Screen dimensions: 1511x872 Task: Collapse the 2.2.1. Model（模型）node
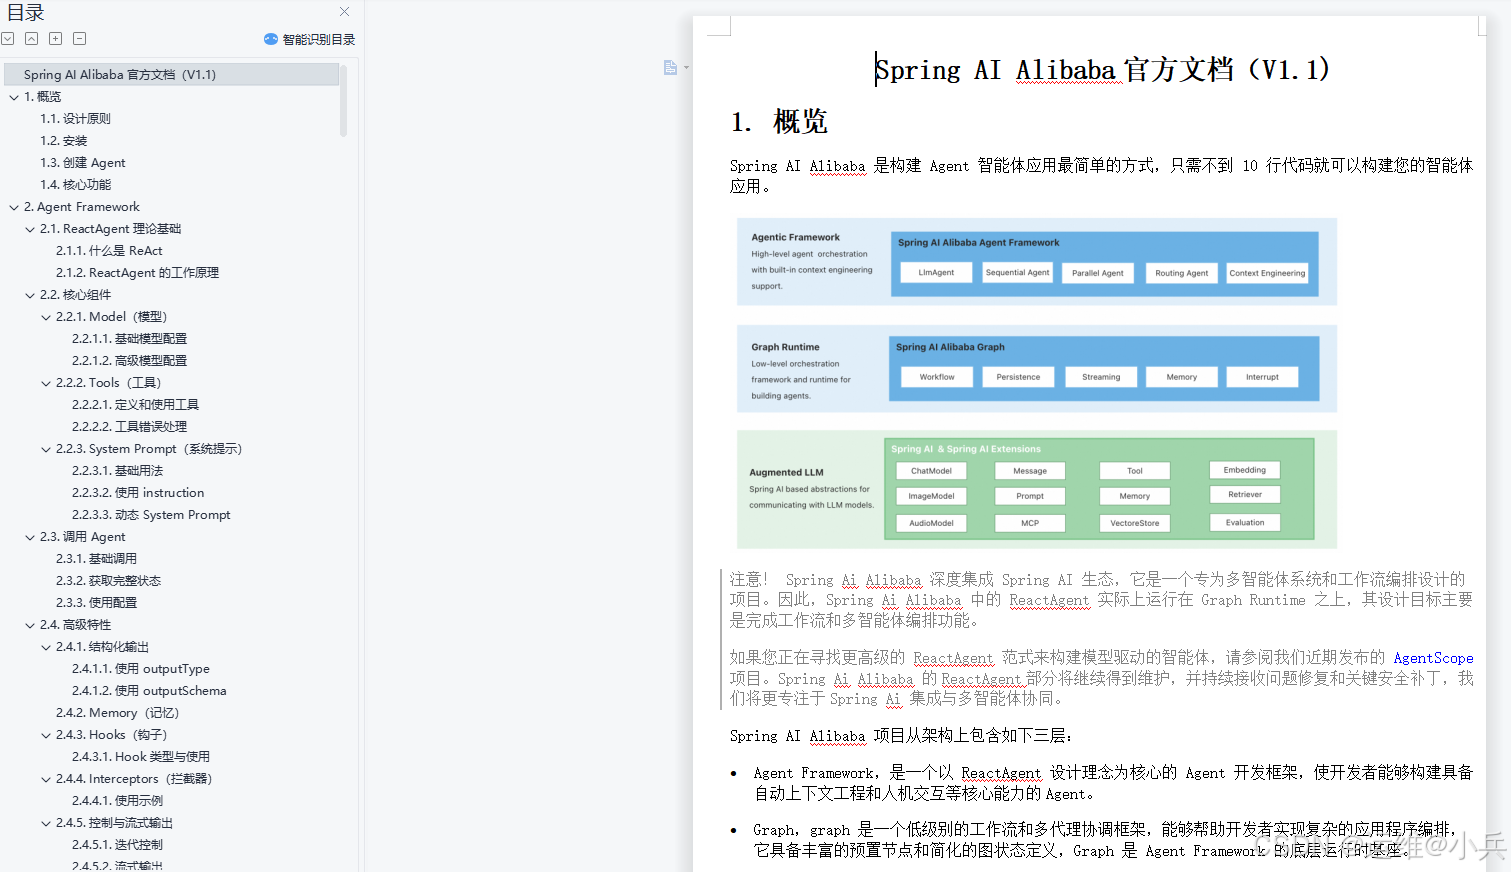[46, 317]
